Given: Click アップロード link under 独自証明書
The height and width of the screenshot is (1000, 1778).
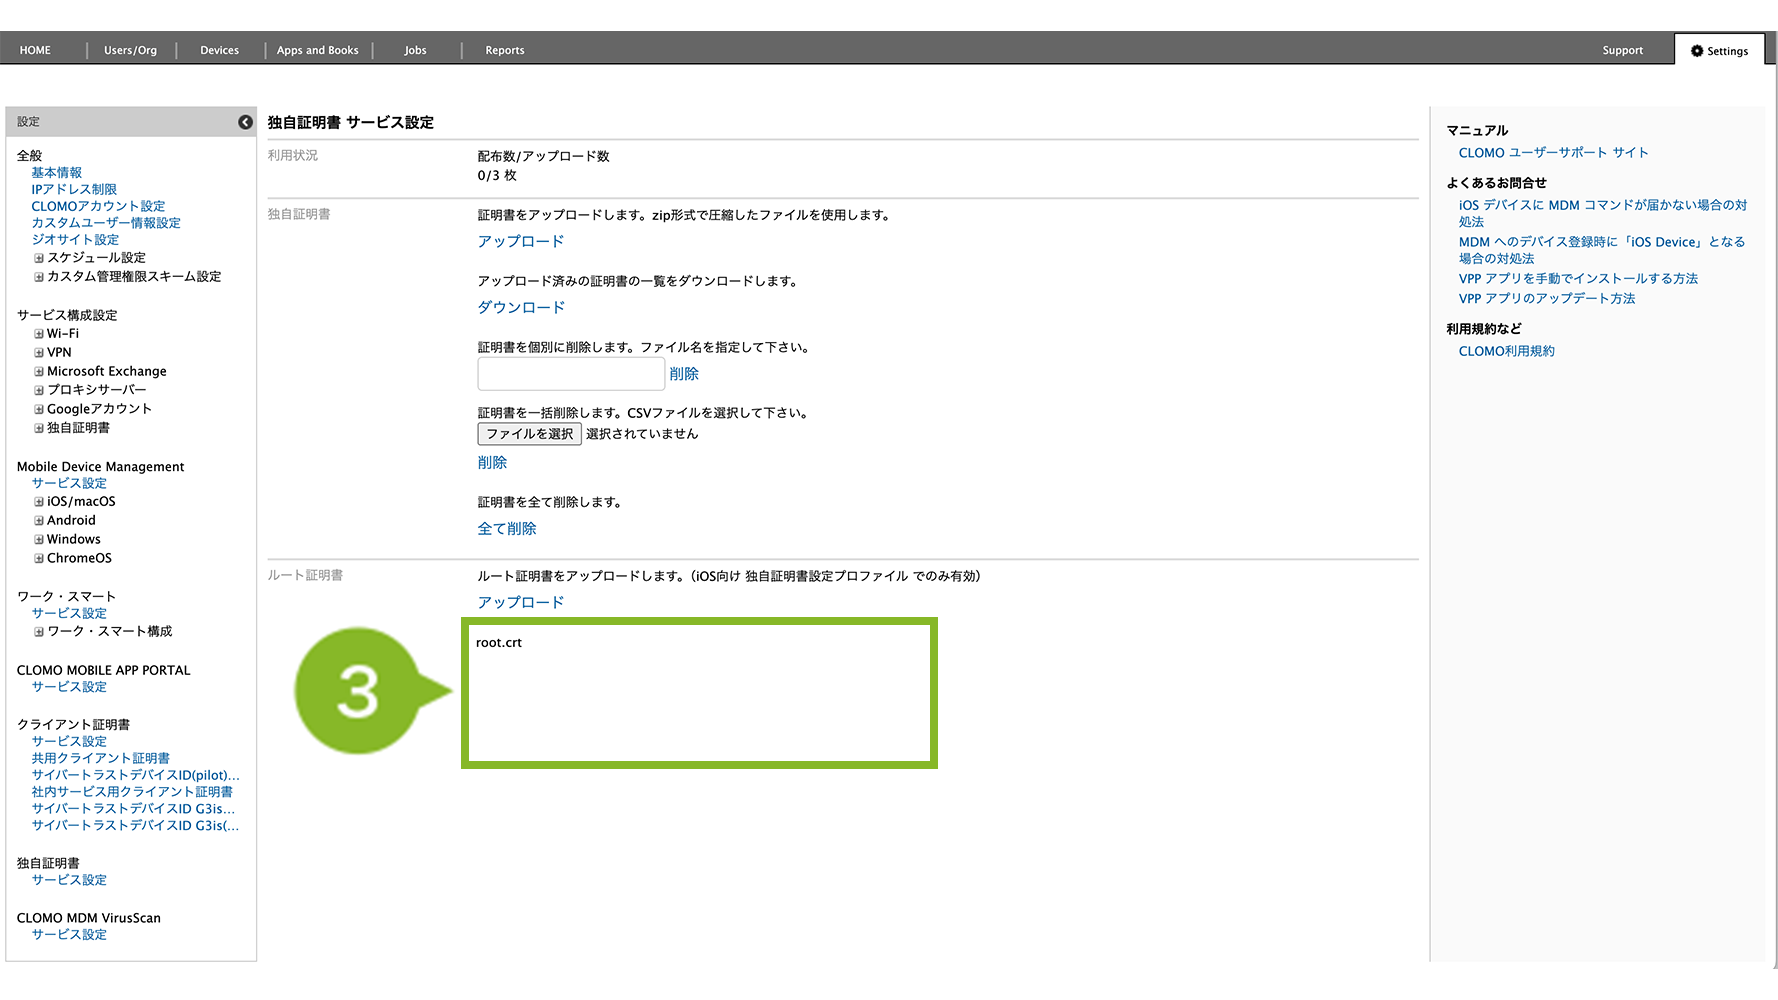Looking at the screenshot, I should click(x=520, y=242).
